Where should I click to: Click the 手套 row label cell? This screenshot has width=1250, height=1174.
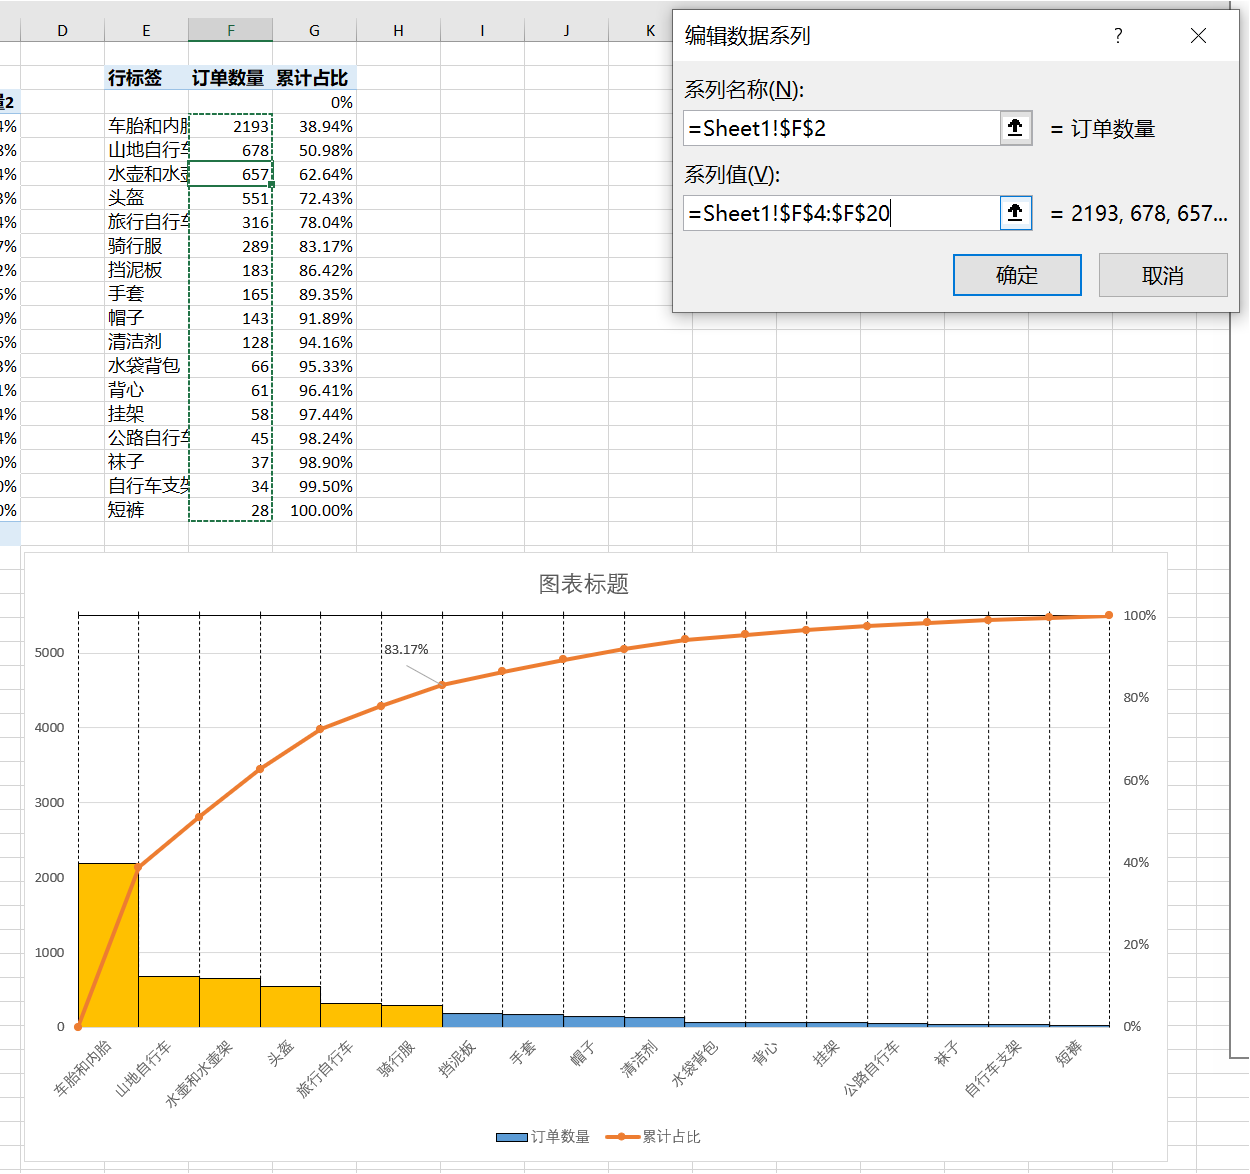coord(146,294)
